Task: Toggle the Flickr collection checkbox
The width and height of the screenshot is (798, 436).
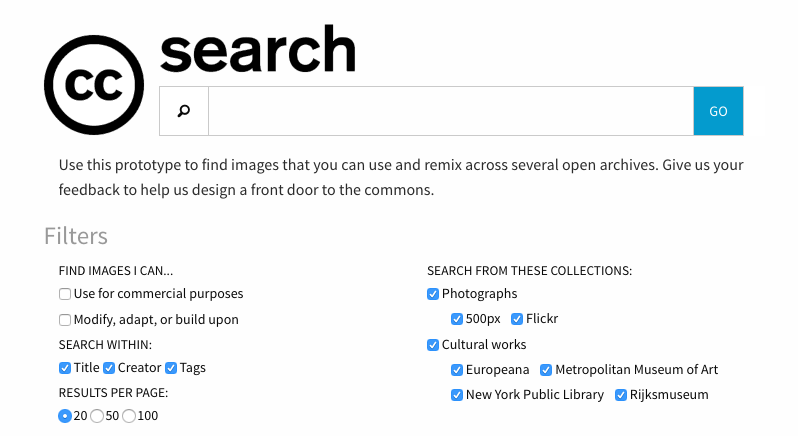Action: (x=517, y=320)
